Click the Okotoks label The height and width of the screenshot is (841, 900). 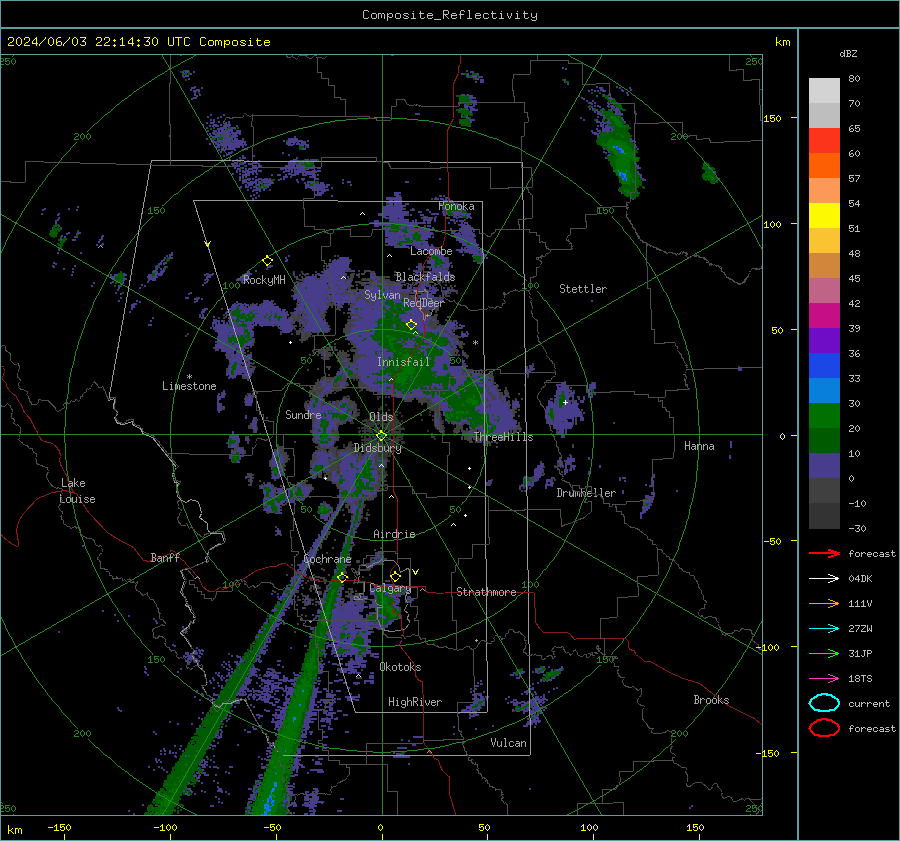click(x=400, y=667)
